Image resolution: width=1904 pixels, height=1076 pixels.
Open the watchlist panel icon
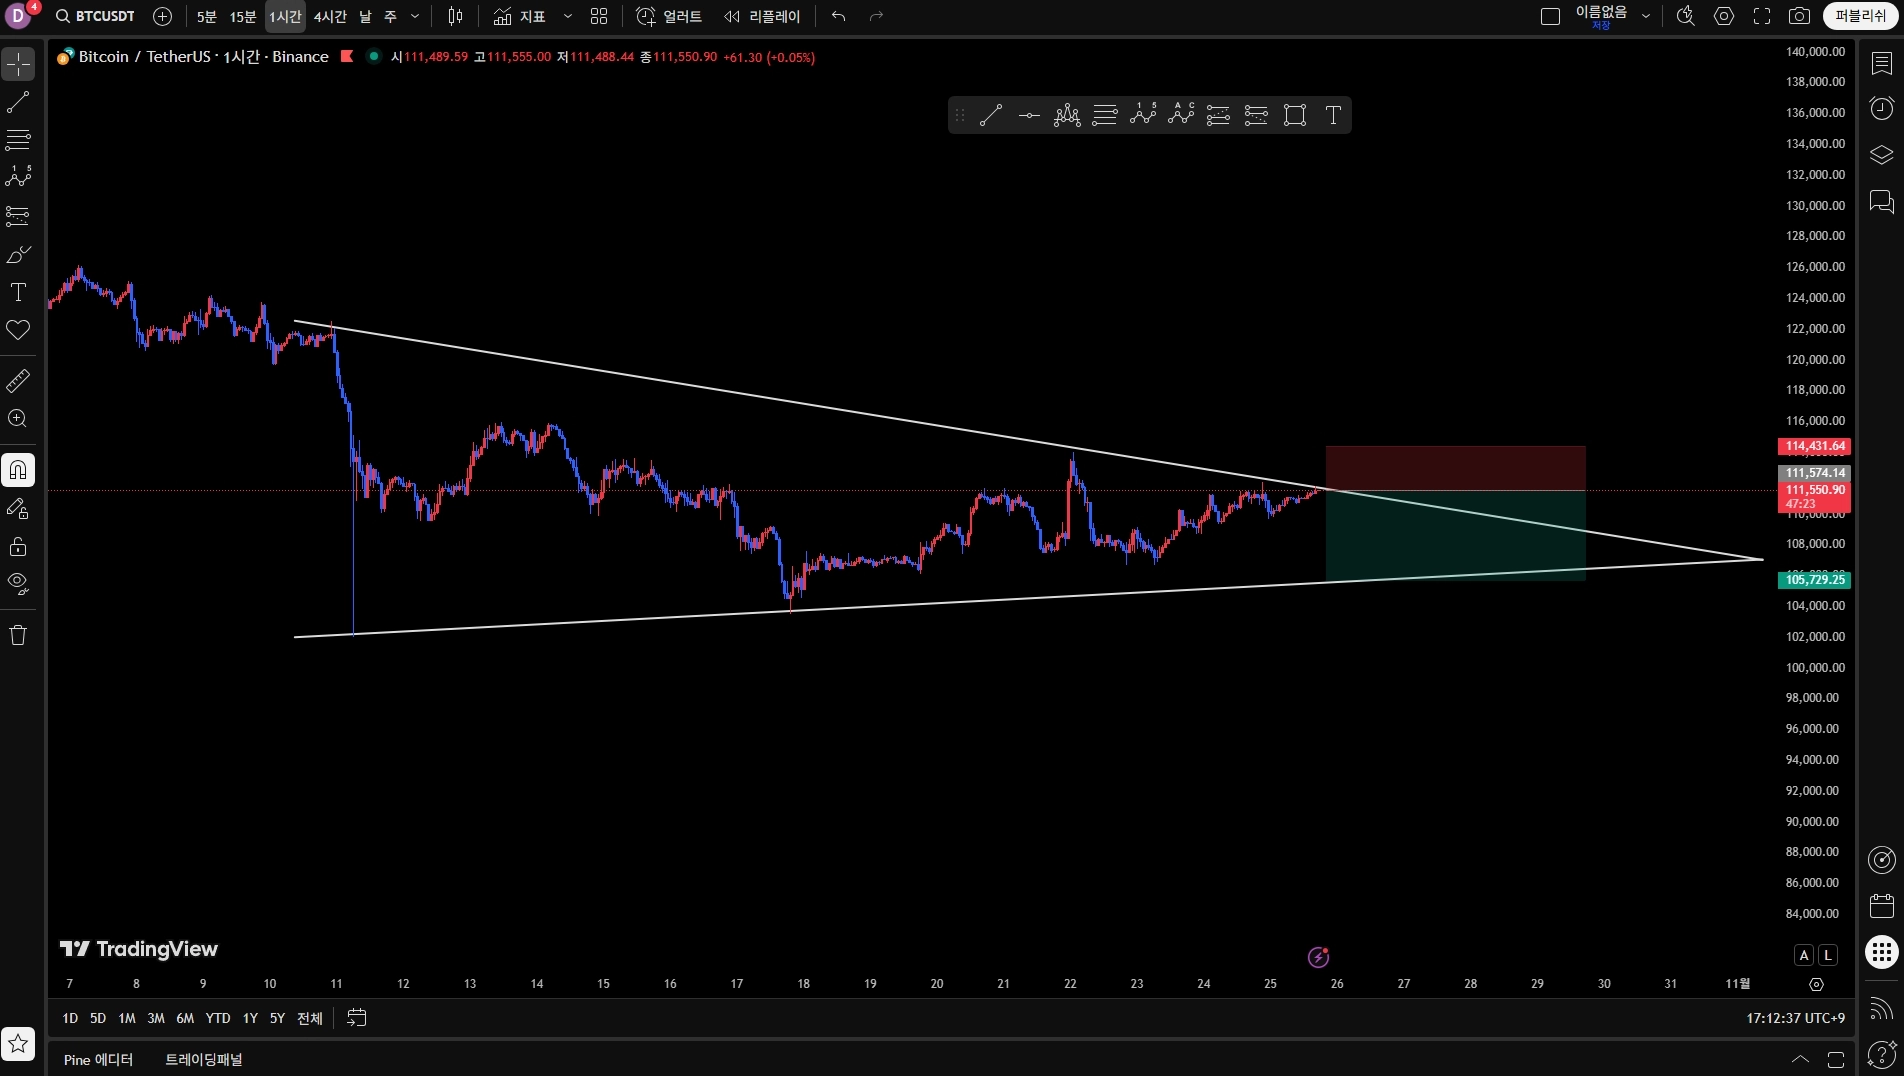(x=1881, y=63)
